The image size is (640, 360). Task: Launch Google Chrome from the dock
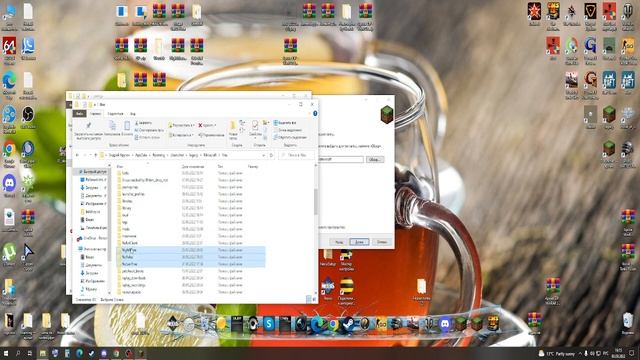tap(333, 324)
